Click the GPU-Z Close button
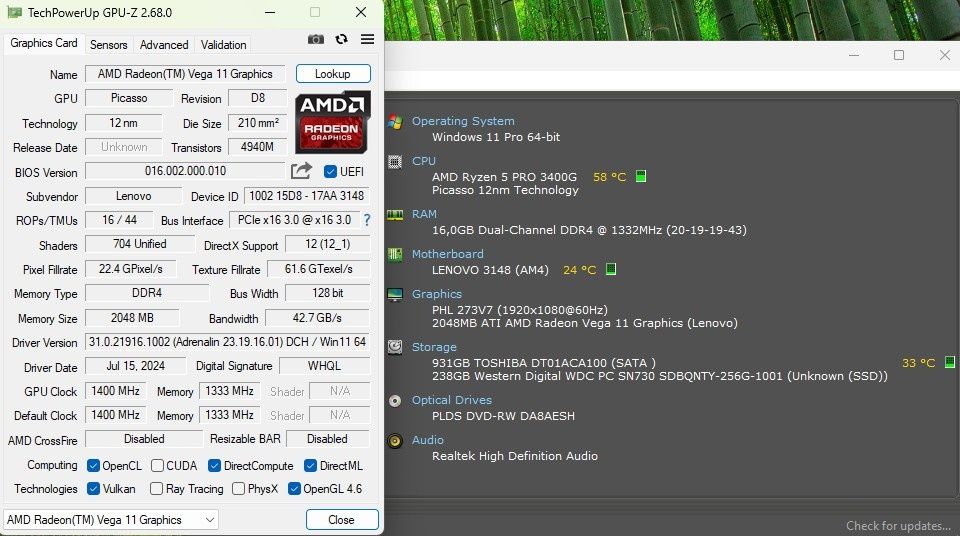 point(342,519)
